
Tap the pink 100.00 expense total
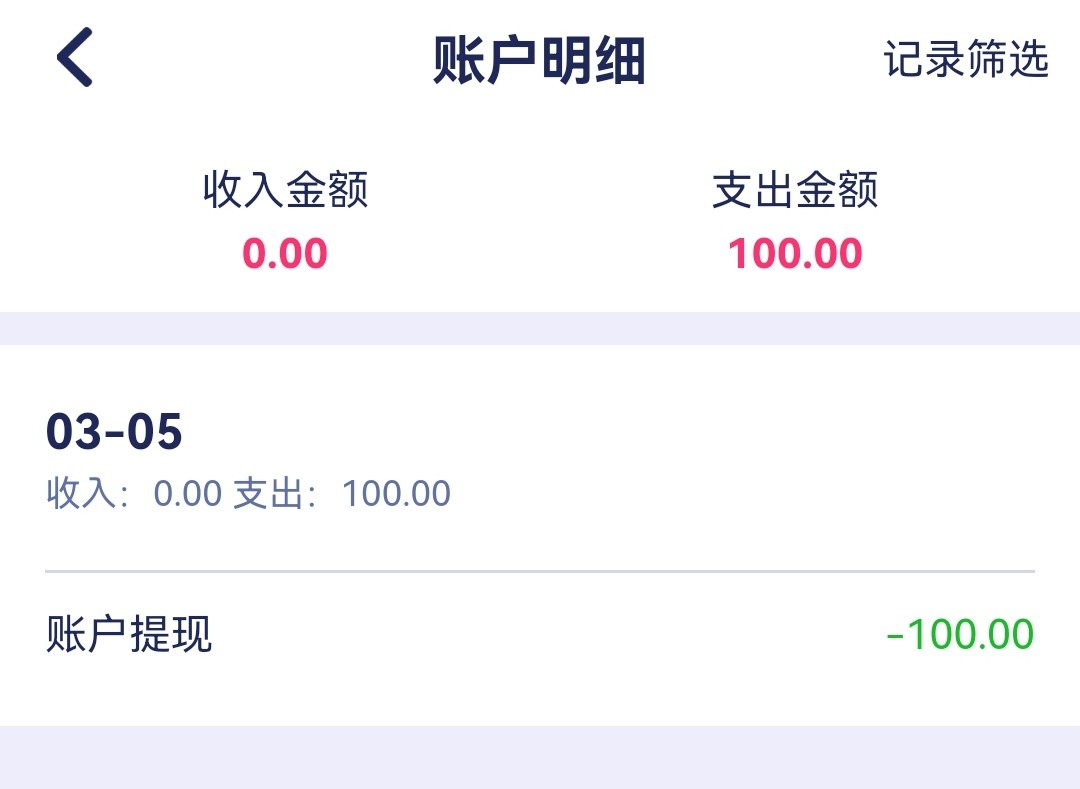pos(795,254)
